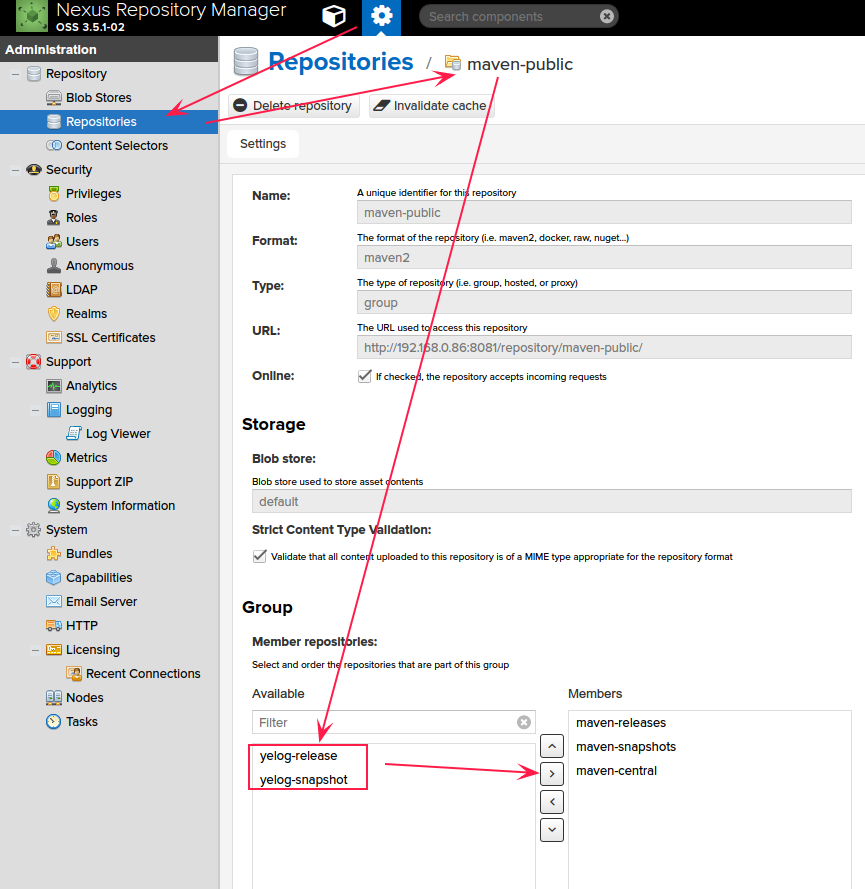Collapse the Support tree node
The image size is (865, 889).
coord(15,362)
